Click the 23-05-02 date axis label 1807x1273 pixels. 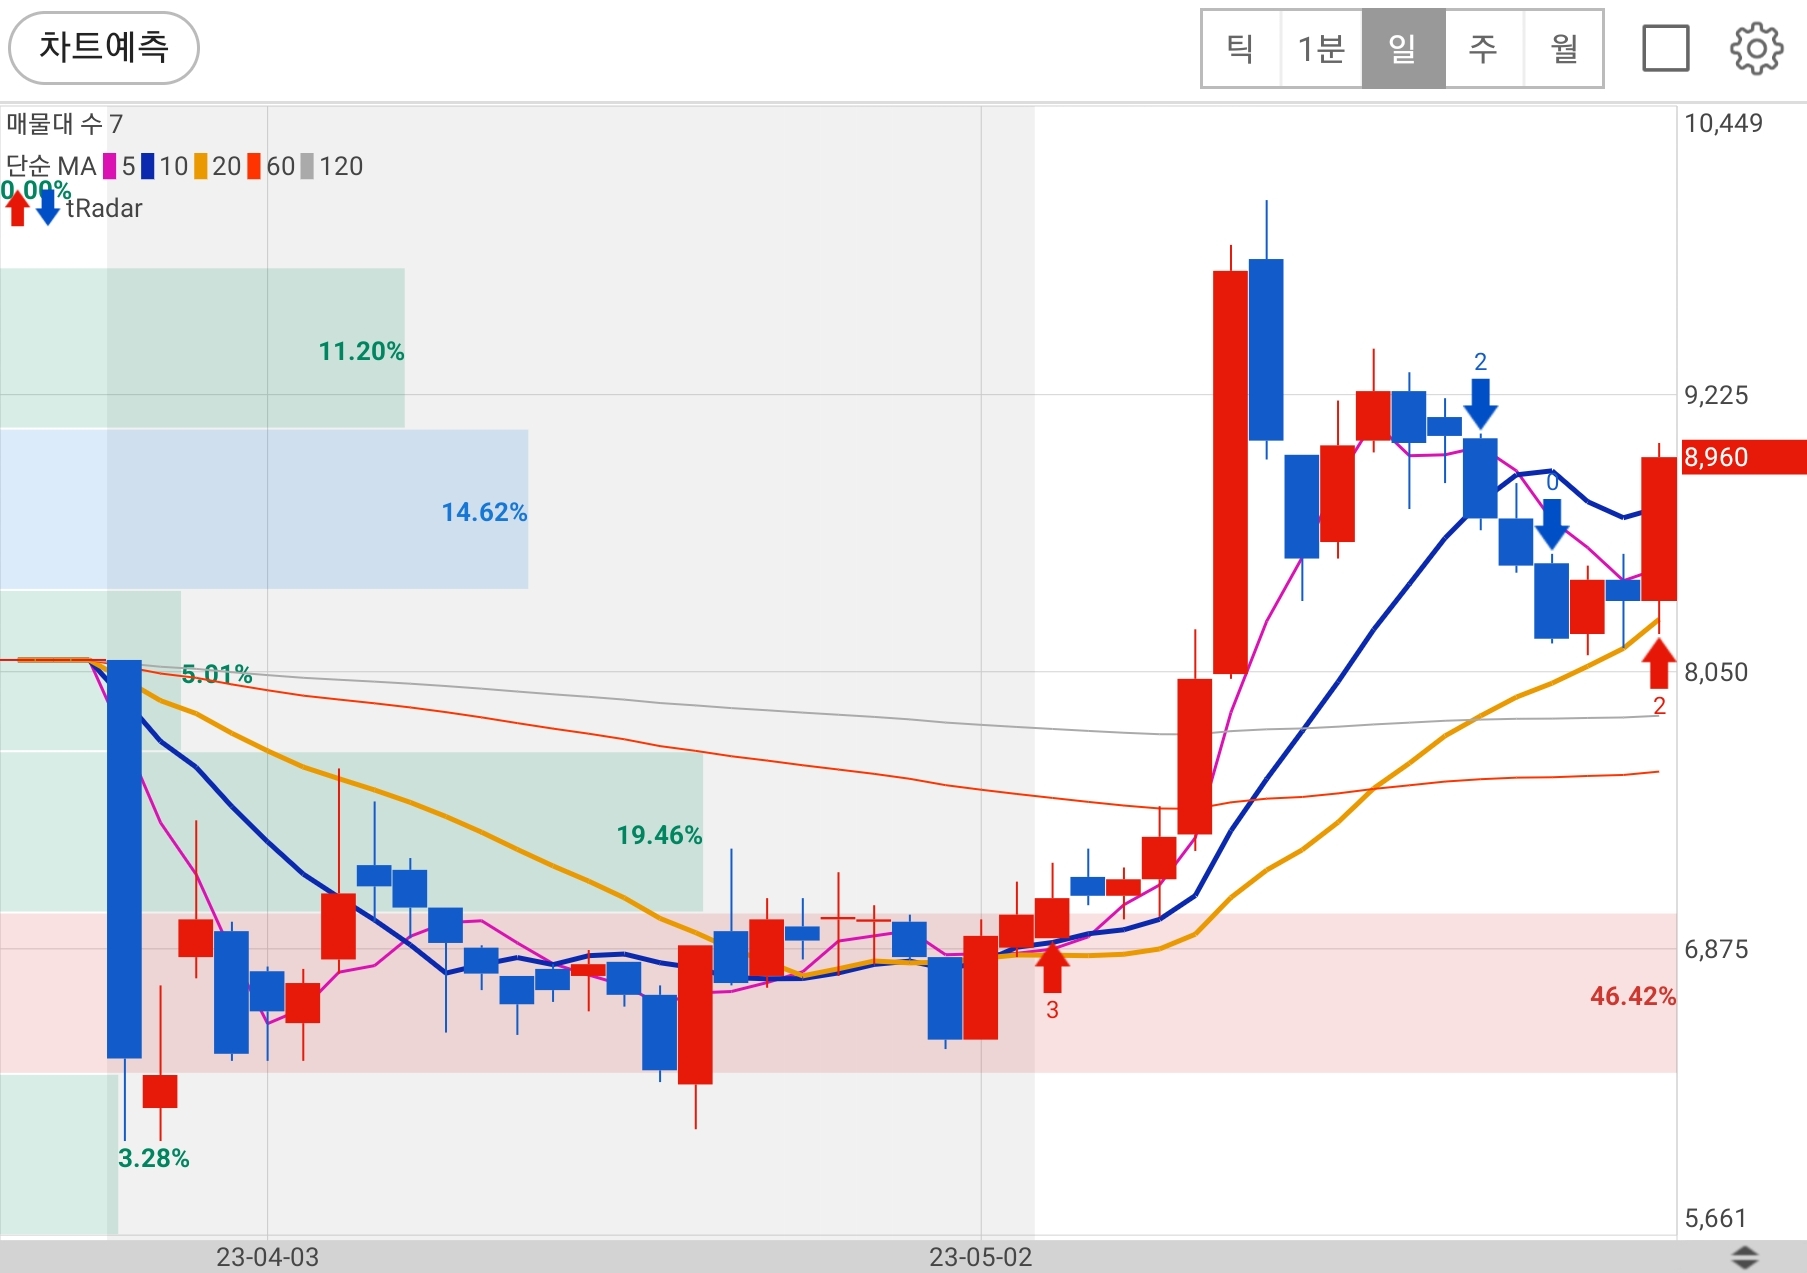pos(980,1257)
